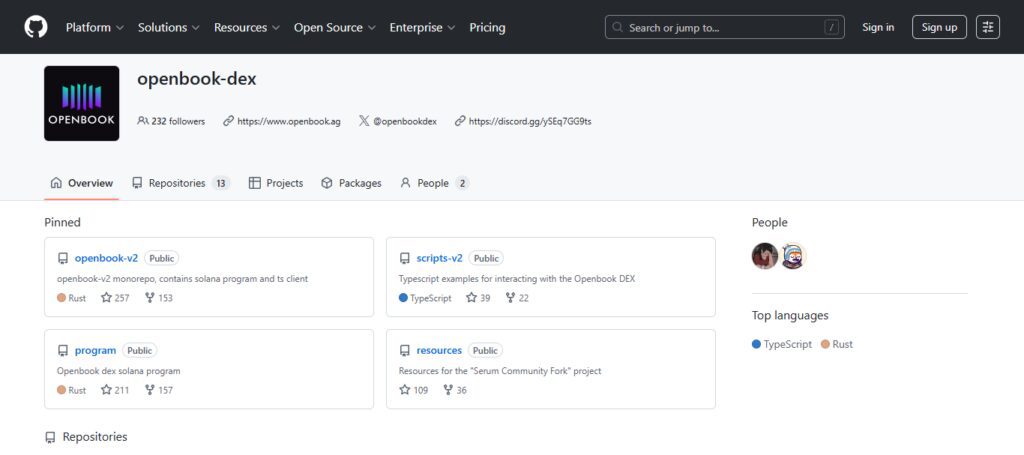Click the 109 stars count on resources
Viewport: 1024px width, 455px height.
point(421,390)
